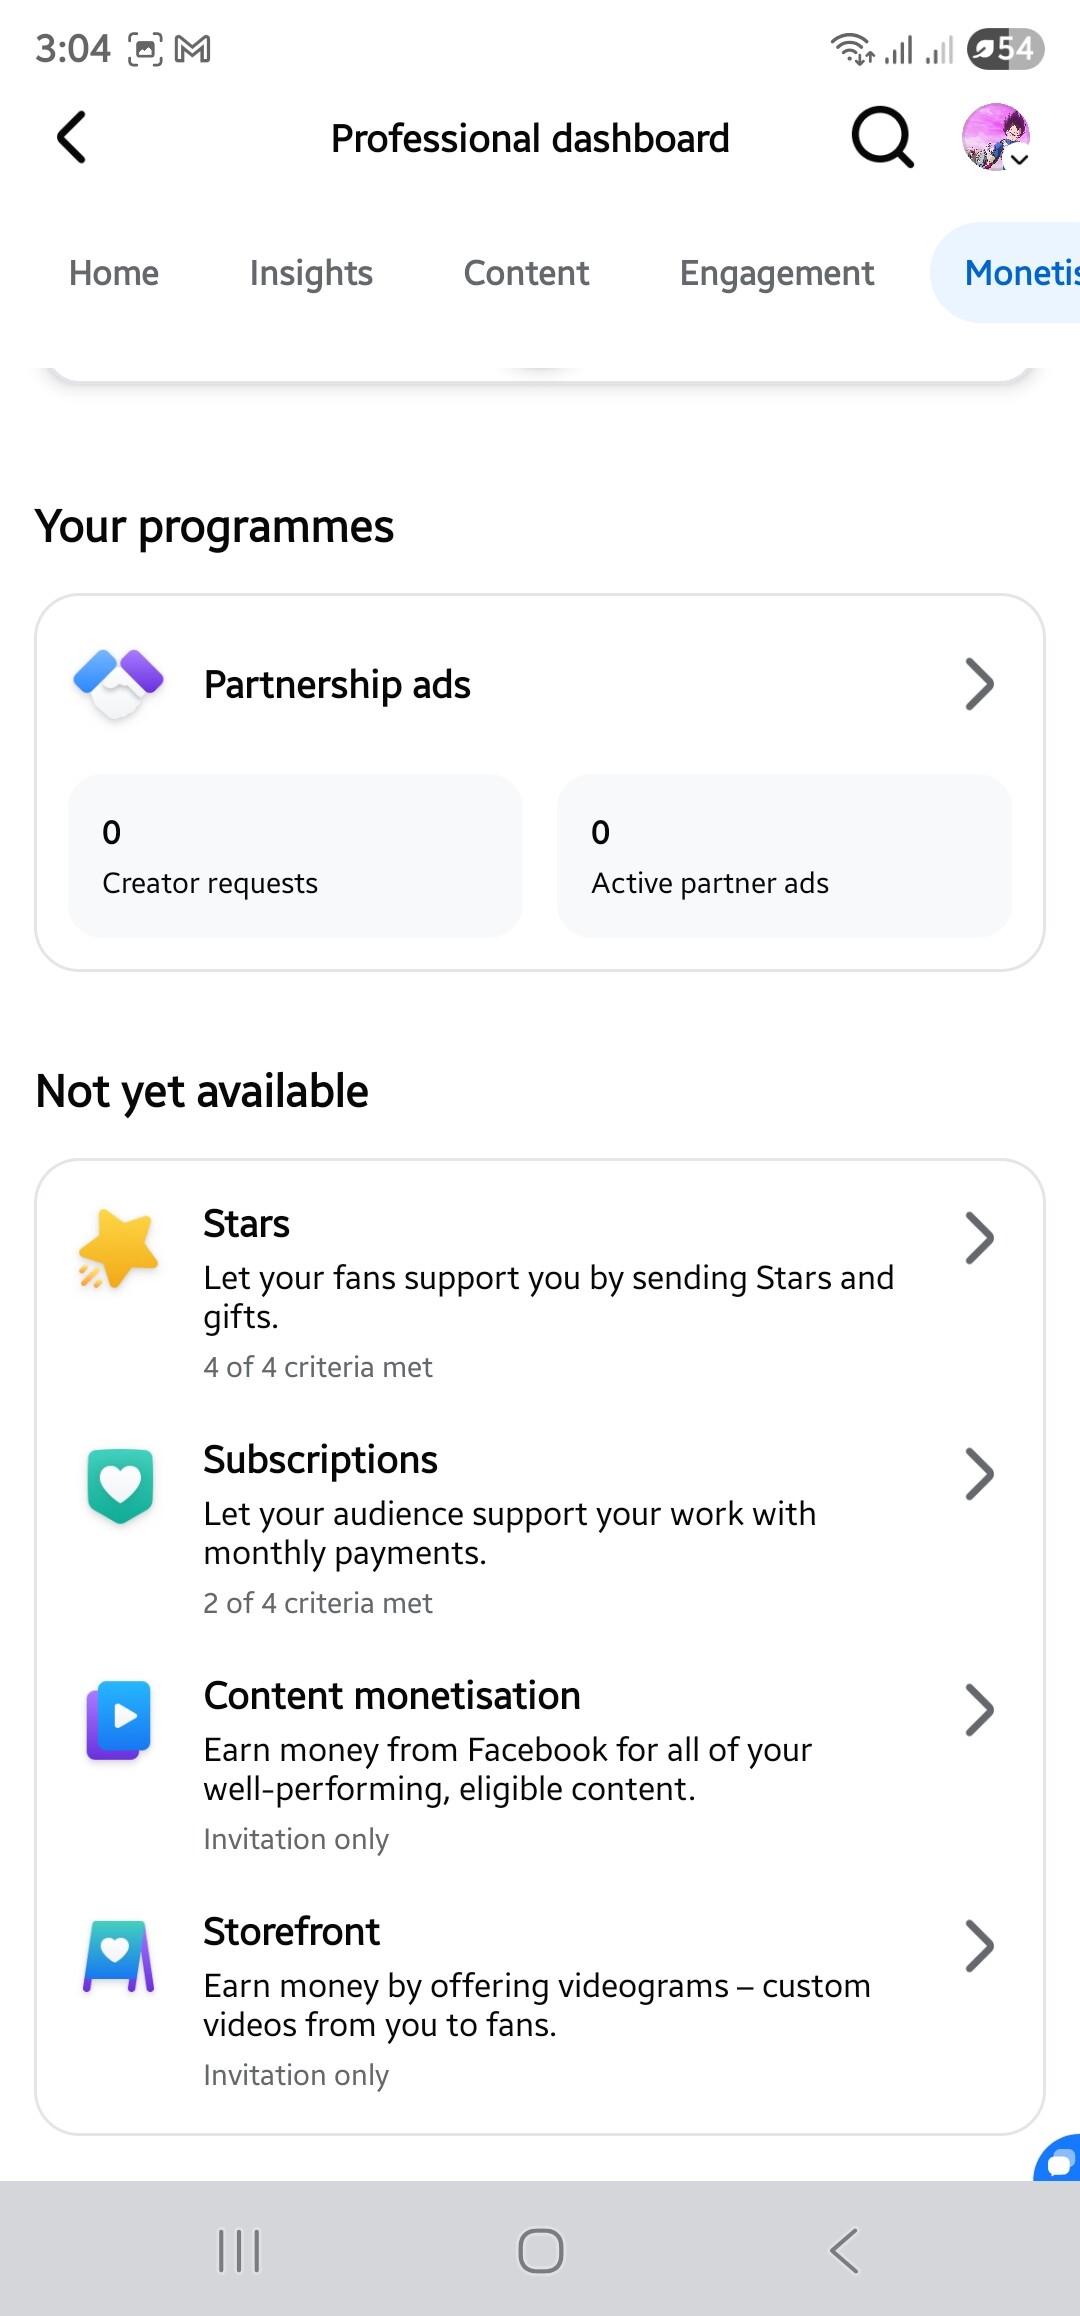
Task: Open the Creator requests card
Action: [295, 856]
